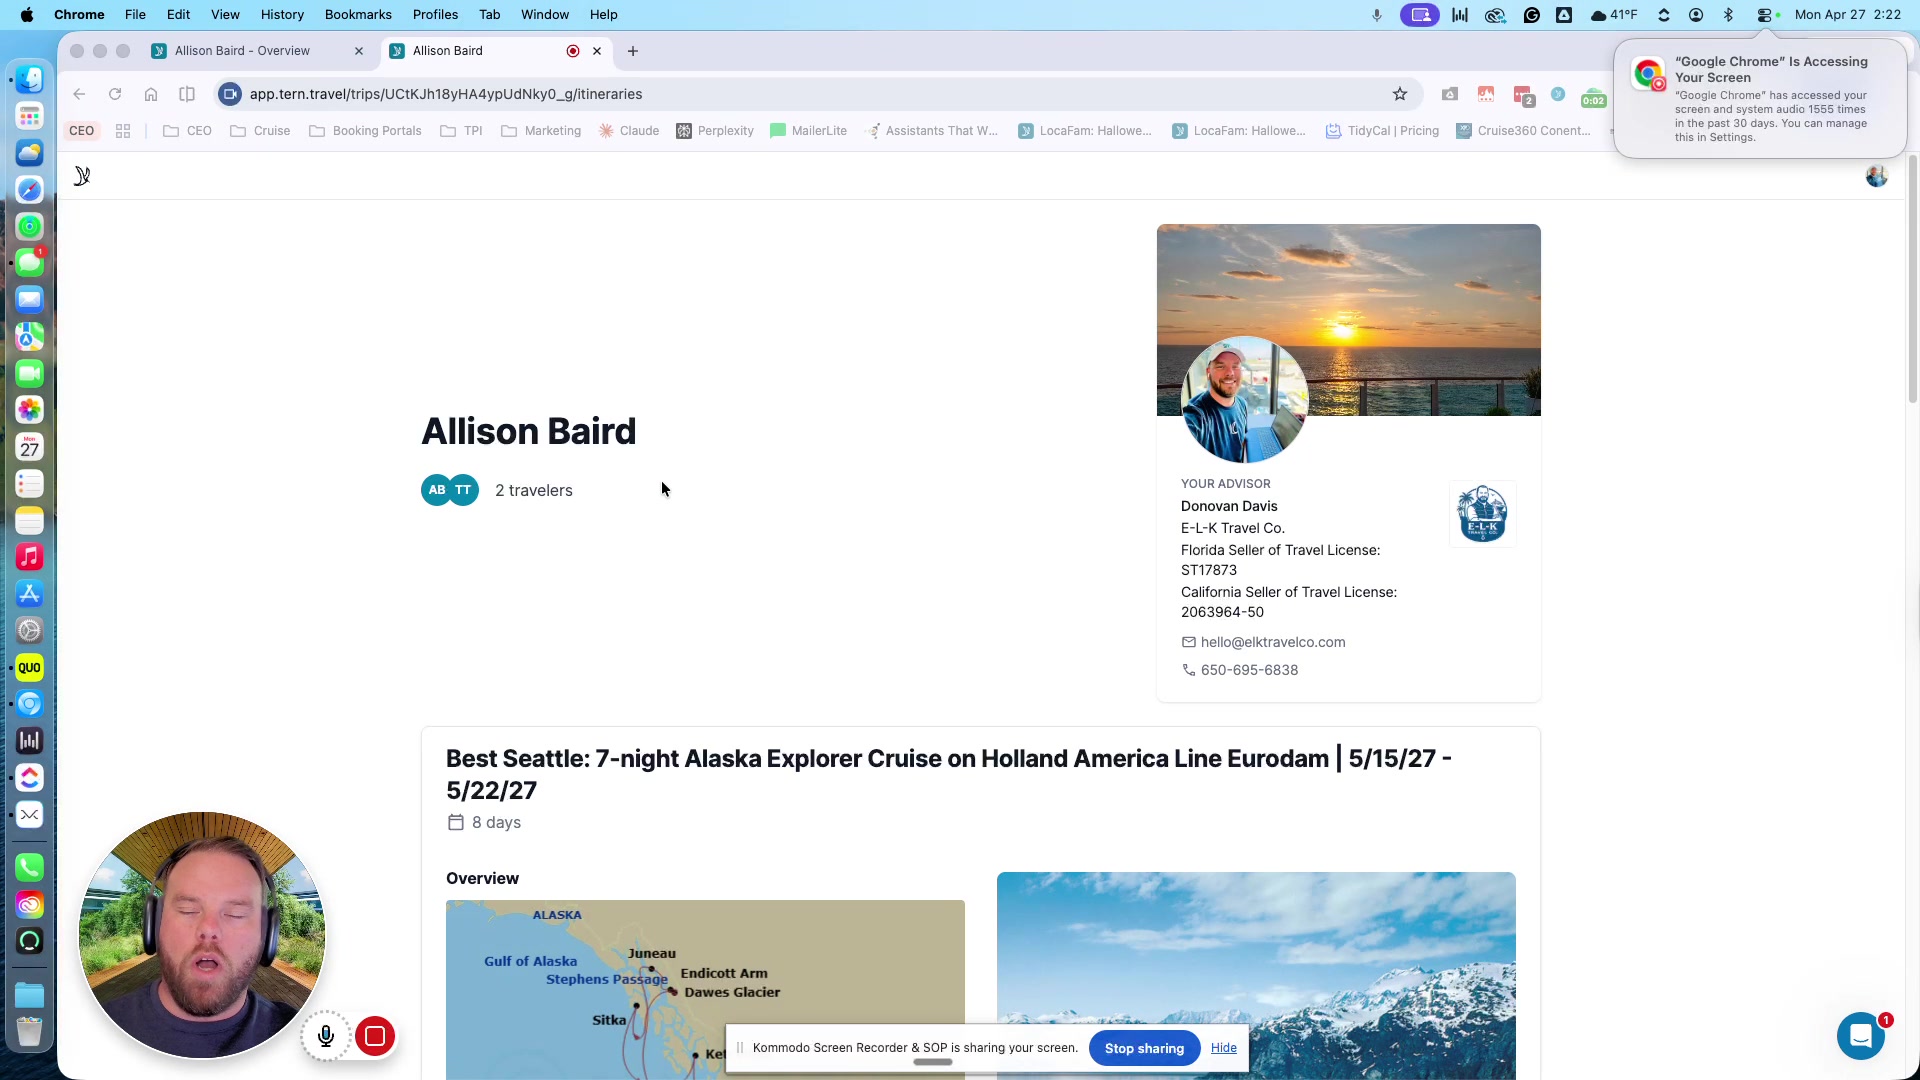Screen dimensions: 1920x1080
Task: Click the Hide link in sharing bar
Action: click(1223, 1048)
